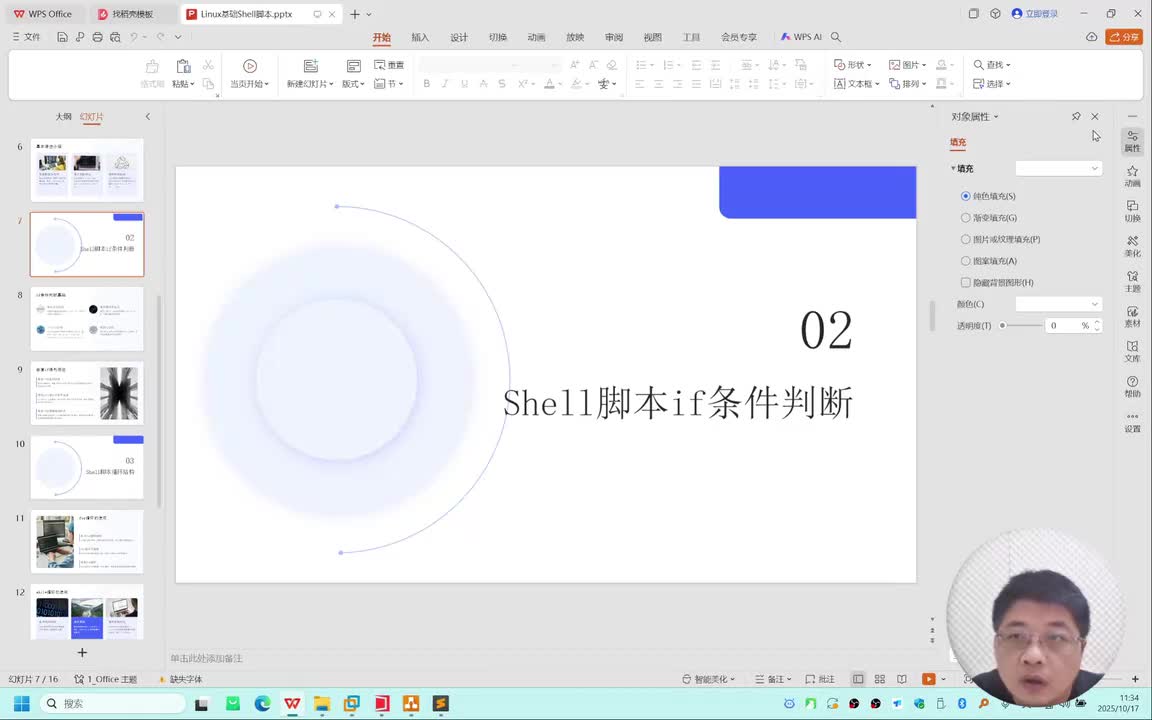Select 图片或纹理填充(P) radio button
Viewport: 1152px width, 720px height.
pyautogui.click(x=965, y=239)
